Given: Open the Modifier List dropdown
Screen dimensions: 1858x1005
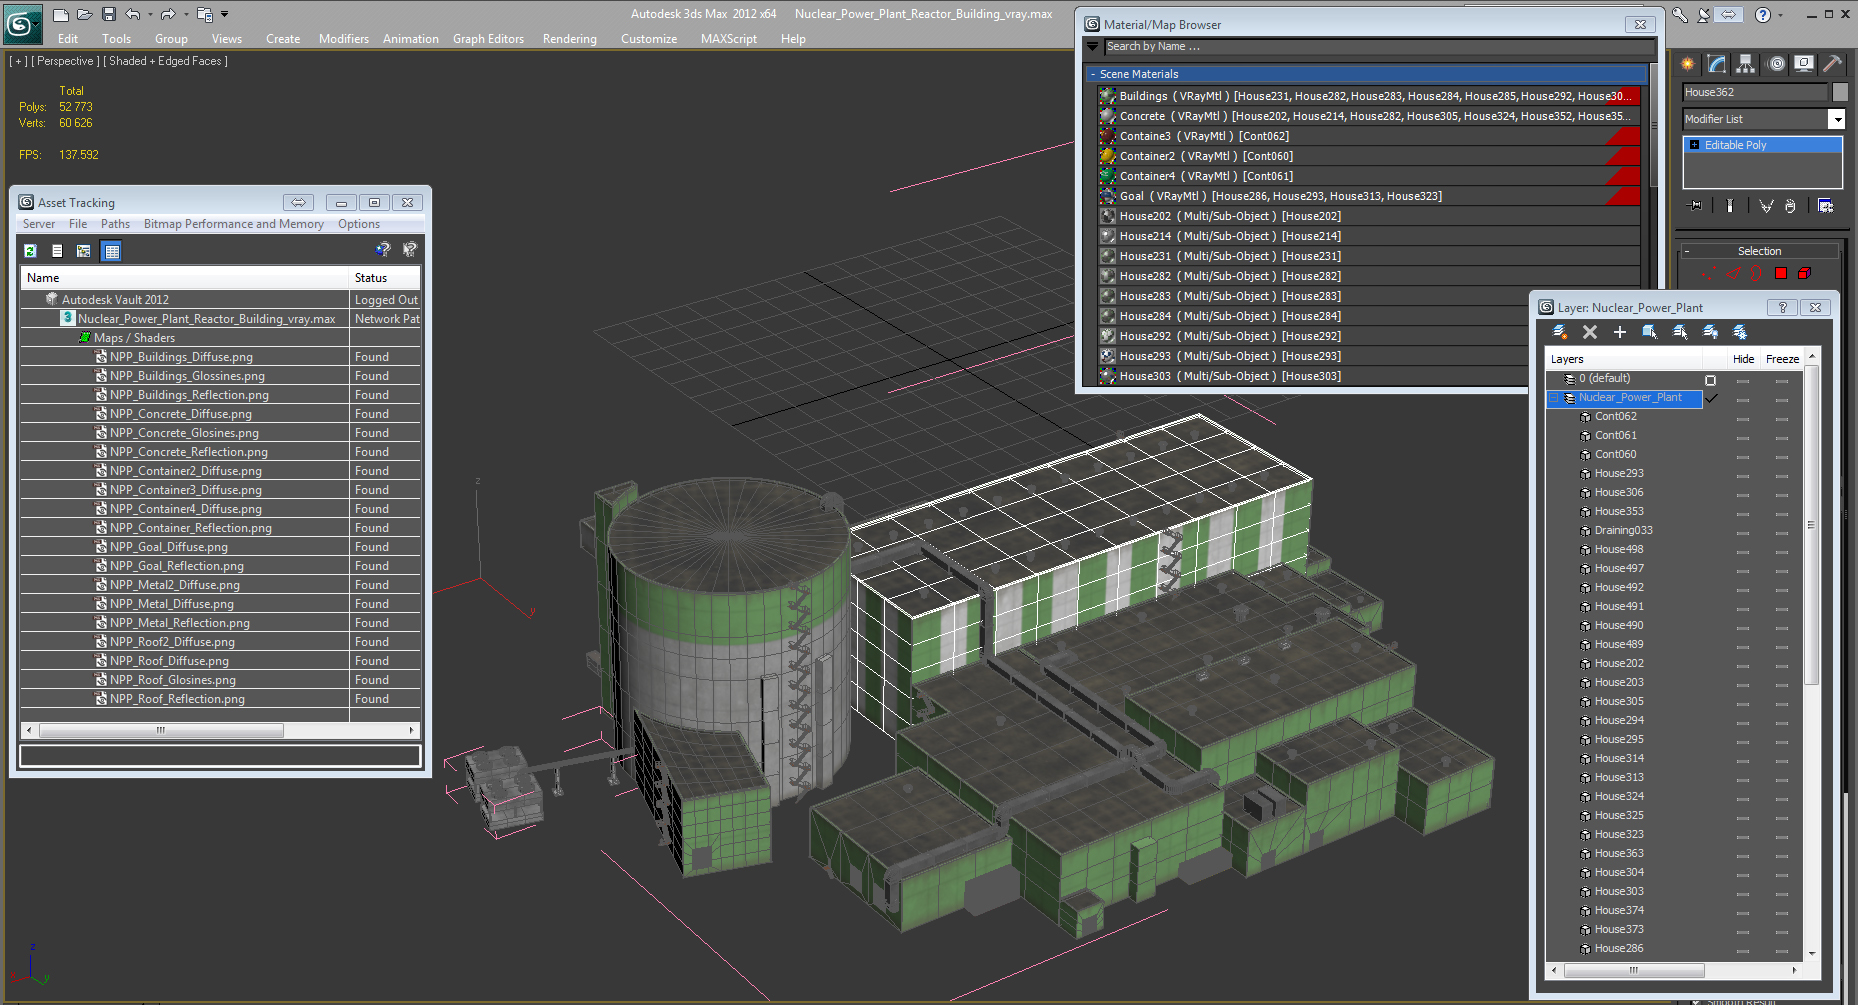Looking at the screenshot, I should point(1836,119).
